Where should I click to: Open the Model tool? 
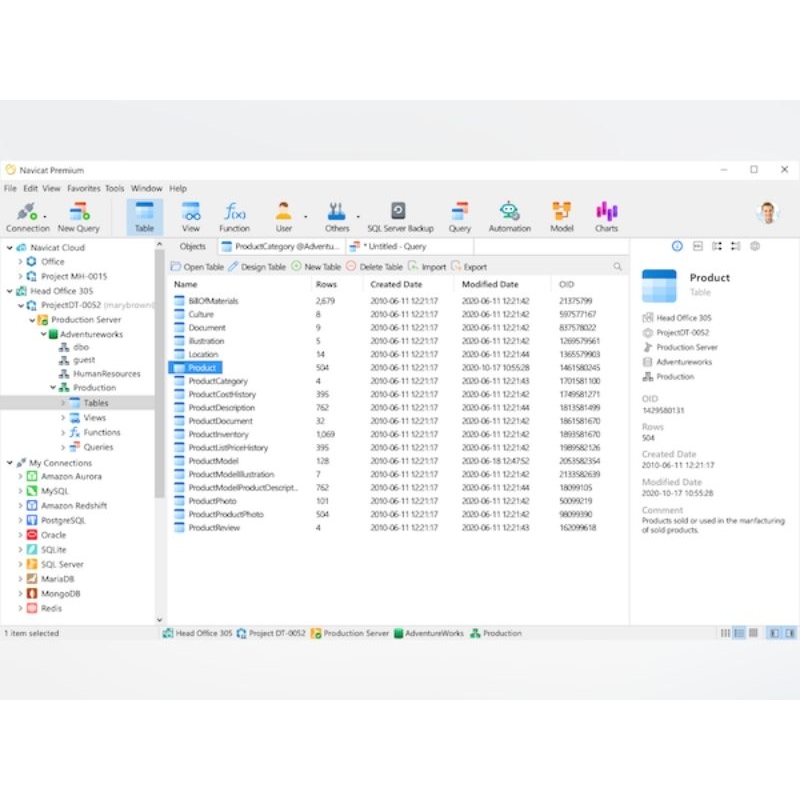point(561,217)
